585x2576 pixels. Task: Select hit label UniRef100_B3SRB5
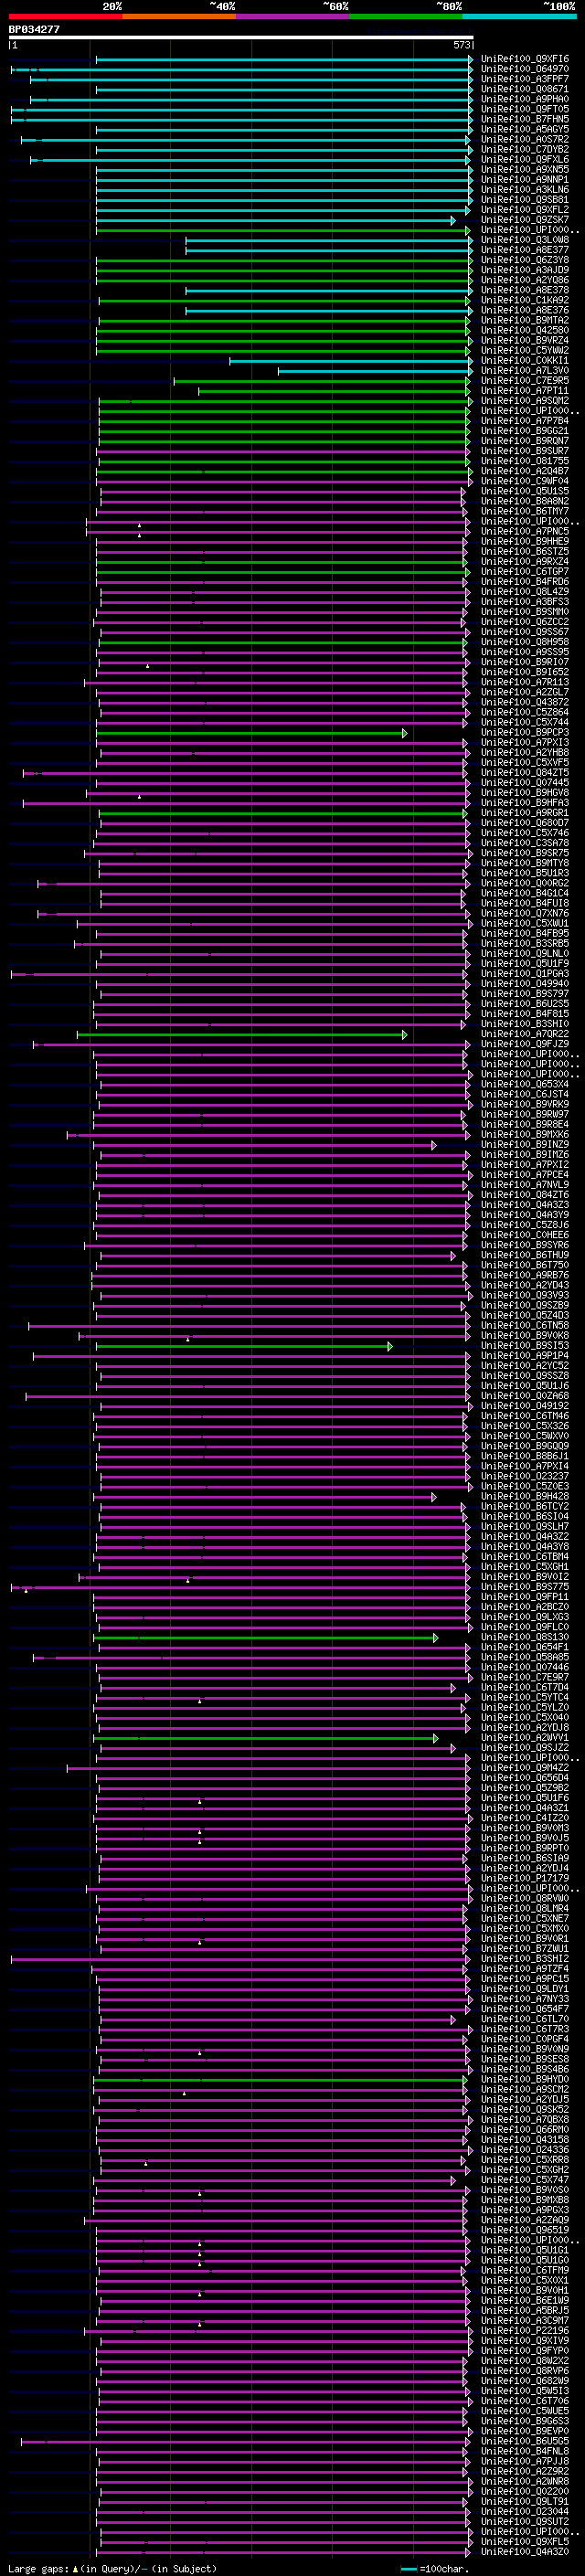[x=524, y=943]
